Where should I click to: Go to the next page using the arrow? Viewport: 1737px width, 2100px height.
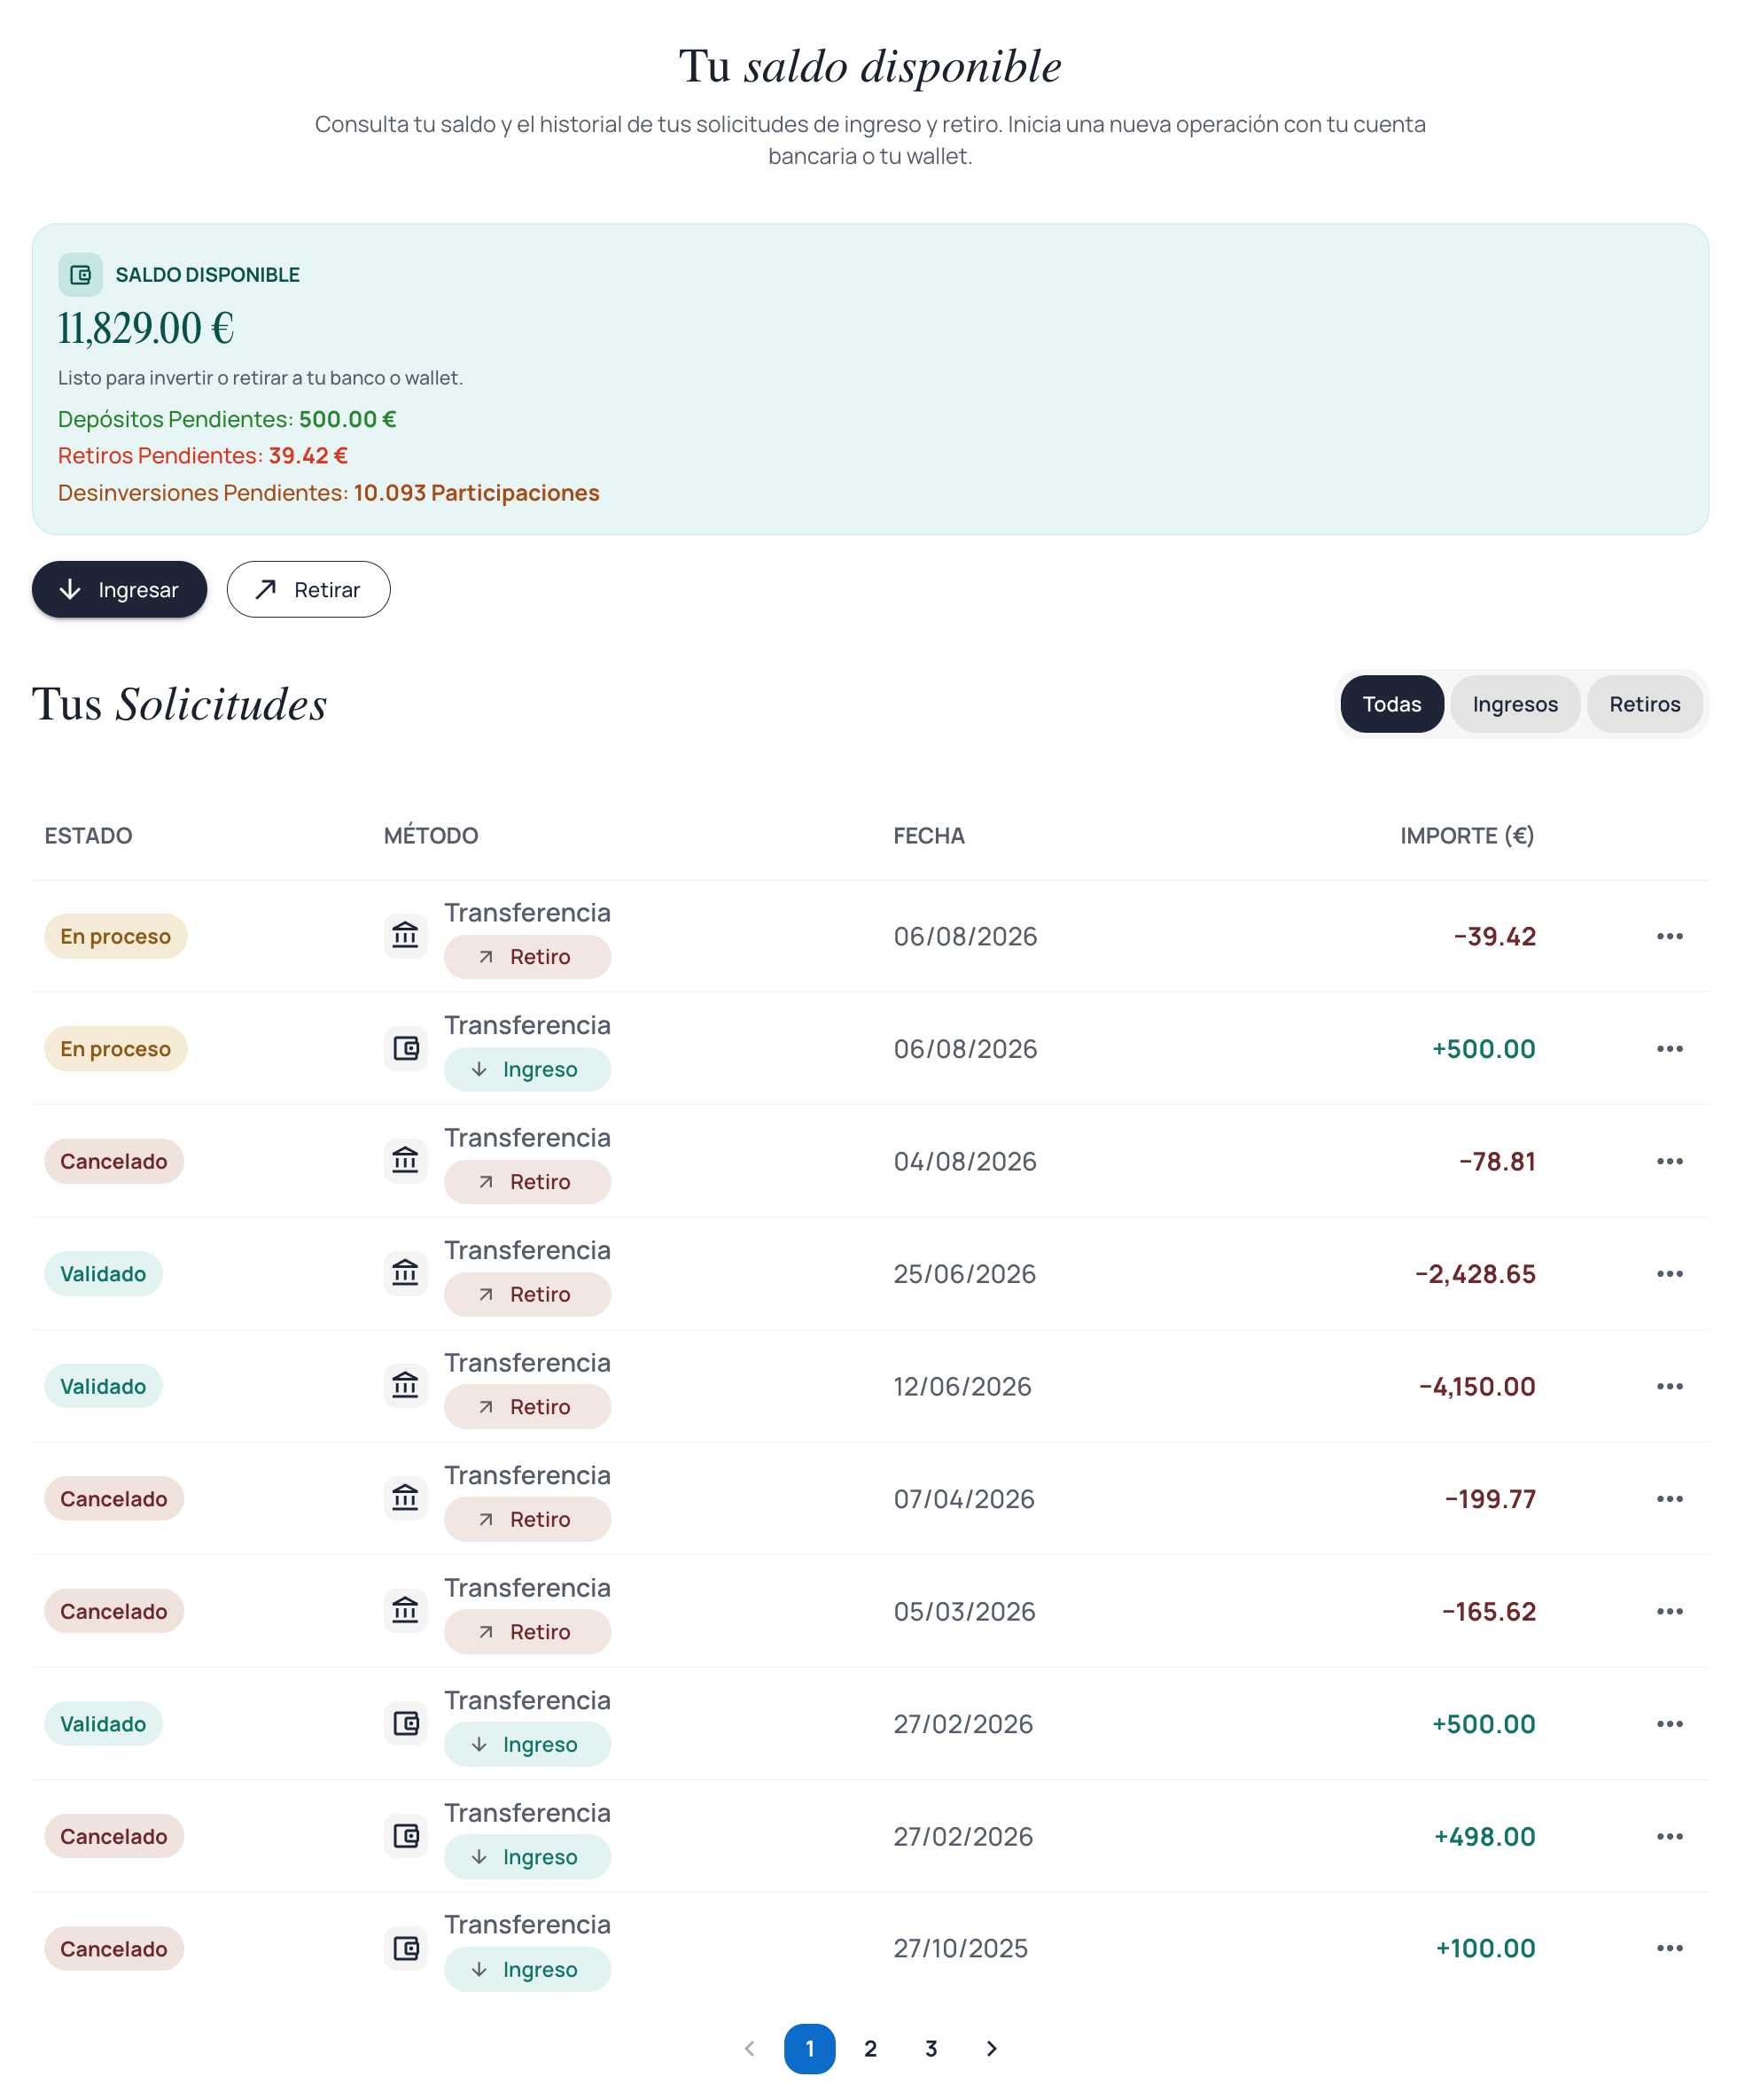(x=991, y=2048)
